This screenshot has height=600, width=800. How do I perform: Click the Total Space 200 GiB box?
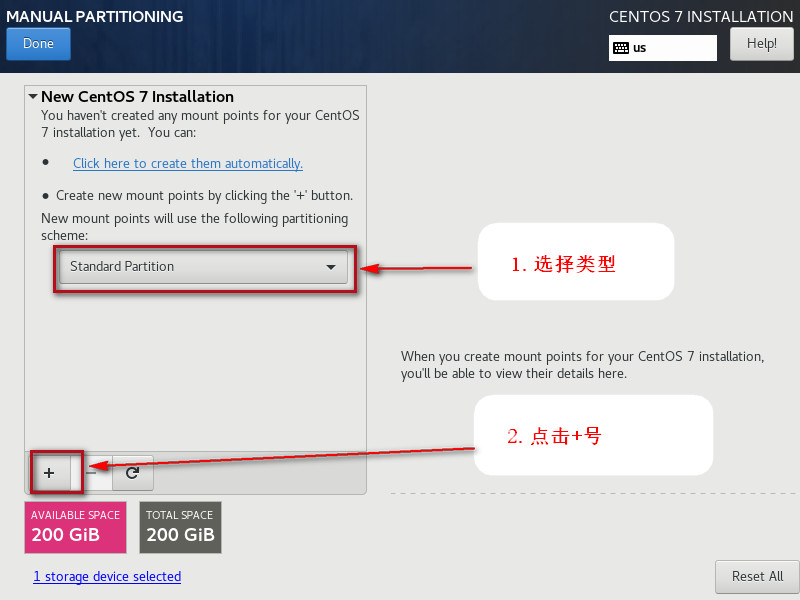click(x=181, y=527)
